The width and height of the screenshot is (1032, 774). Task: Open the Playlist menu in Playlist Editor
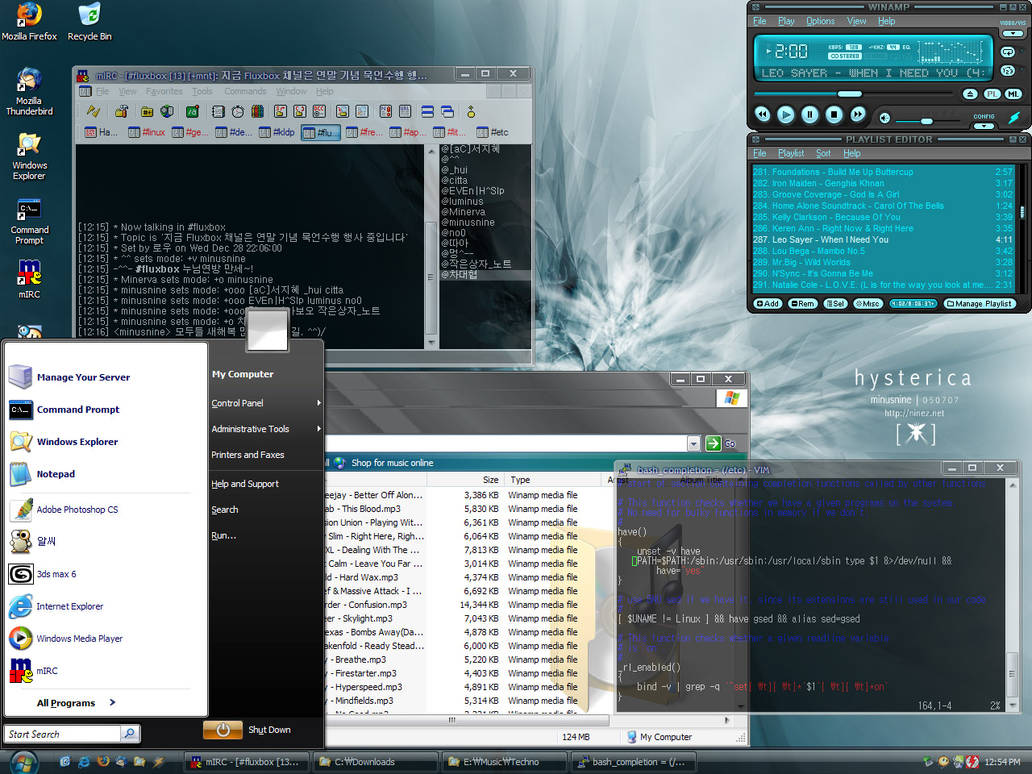tap(790, 153)
